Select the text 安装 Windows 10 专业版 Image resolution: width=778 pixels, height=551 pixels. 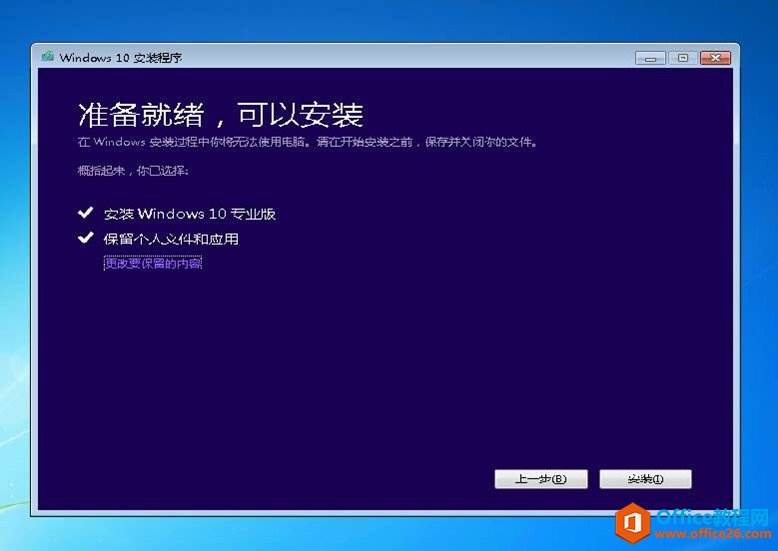point(190,214)
